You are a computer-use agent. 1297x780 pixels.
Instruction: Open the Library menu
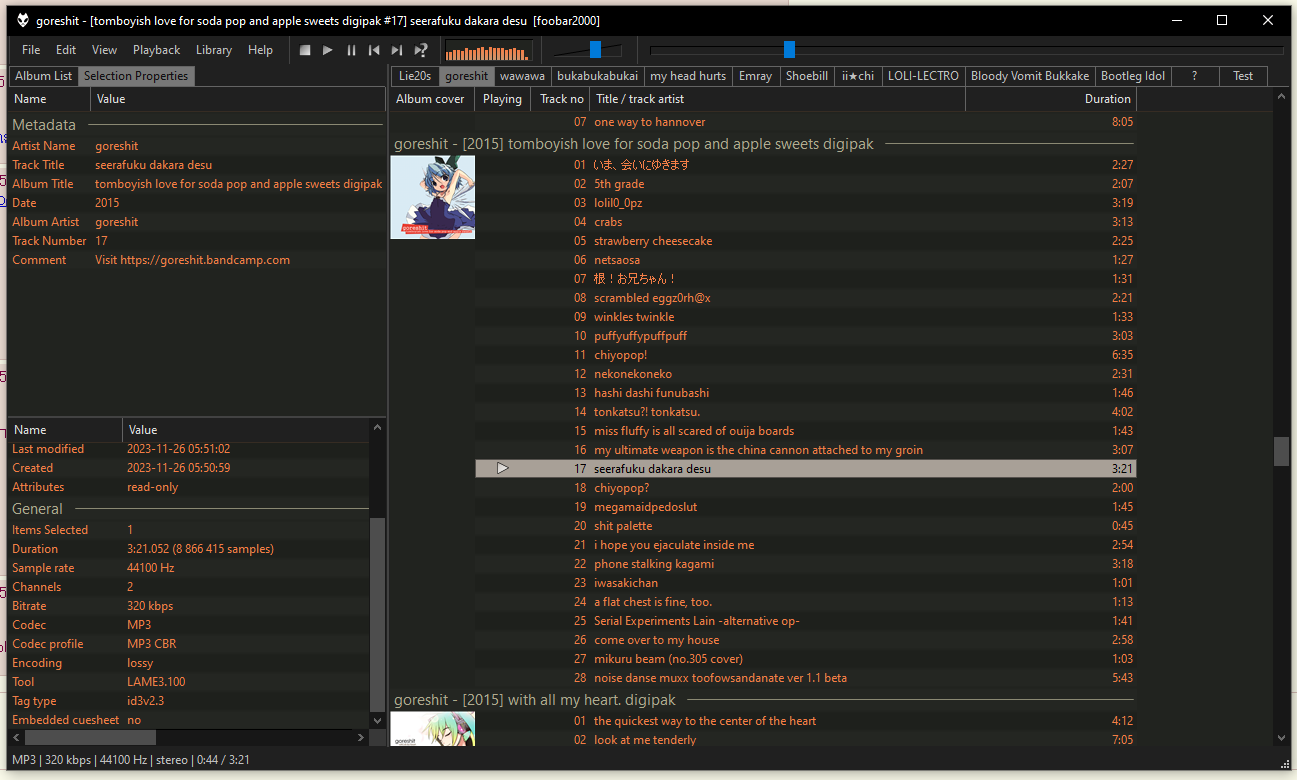click(214, 50)
